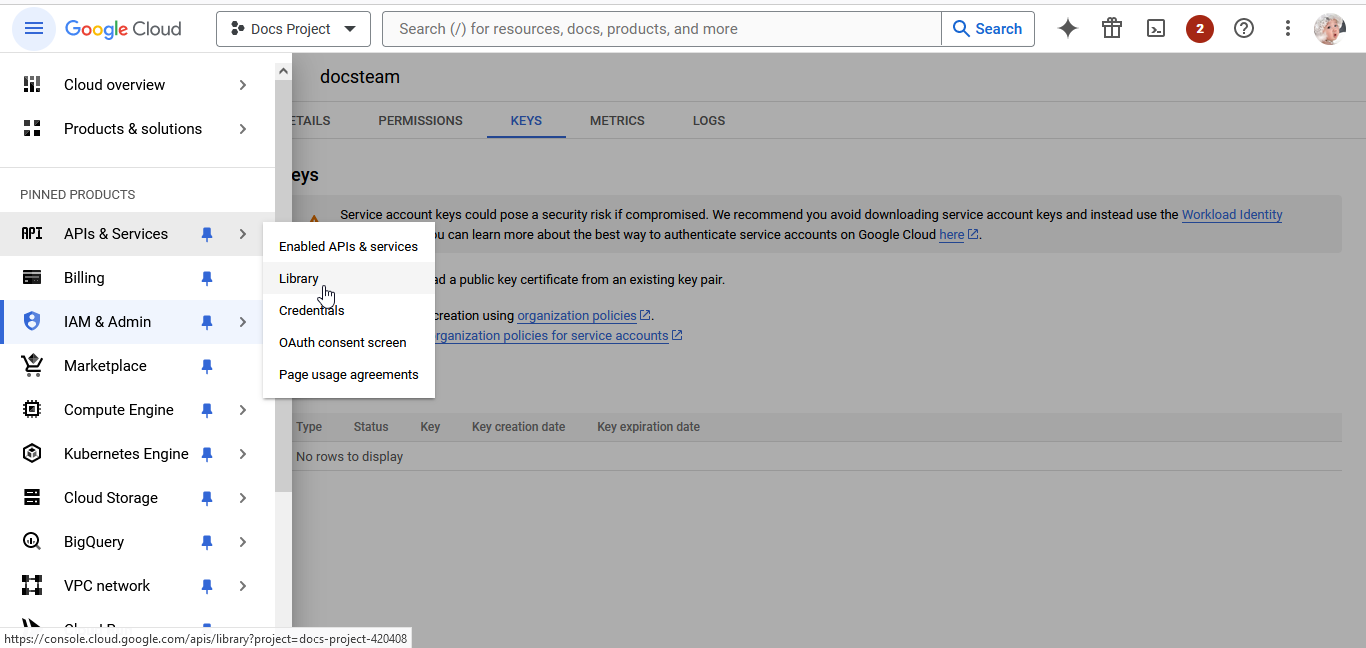Expand Compute Engine submenu chevron
The image size is (1366, 648).
pyautogui.click(x=243, y=410)
